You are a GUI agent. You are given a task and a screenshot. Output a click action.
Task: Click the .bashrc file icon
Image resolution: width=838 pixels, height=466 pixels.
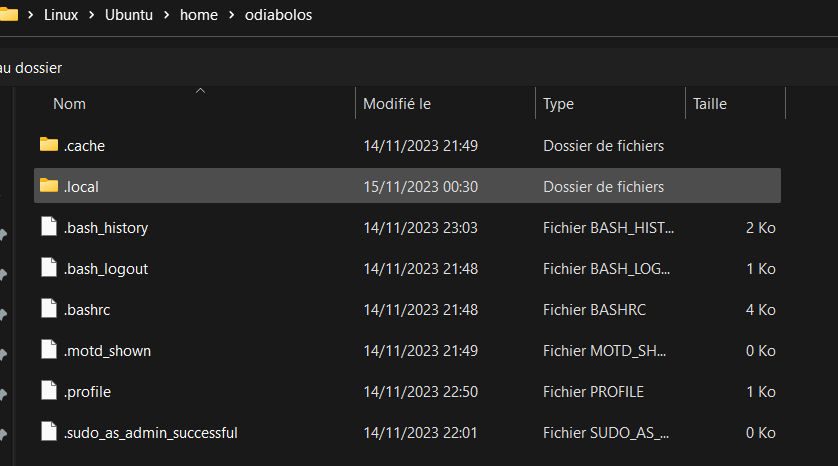[49, 308]
